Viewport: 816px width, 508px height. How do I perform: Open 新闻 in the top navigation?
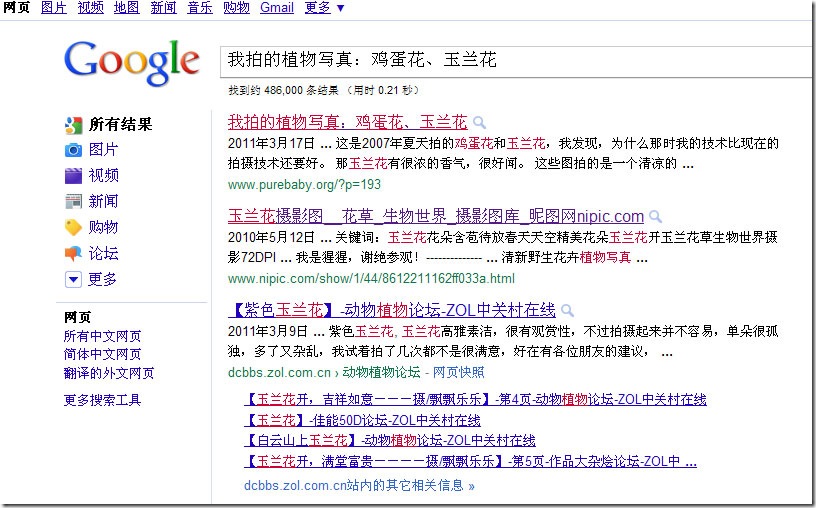pyautogui.click(x=163, y=8)
